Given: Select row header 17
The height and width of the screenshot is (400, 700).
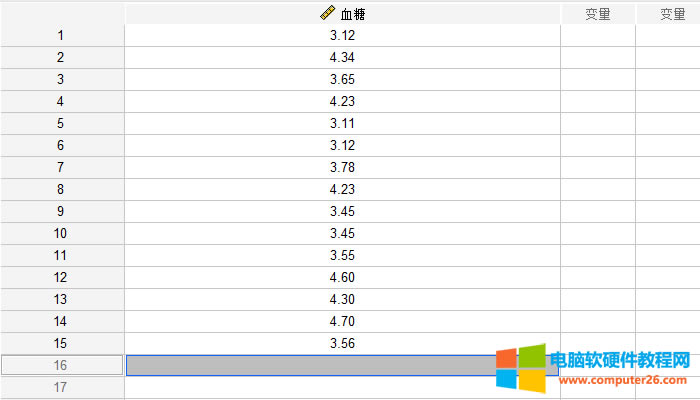Looking at the screenshot, I should [x=62, y=387].
